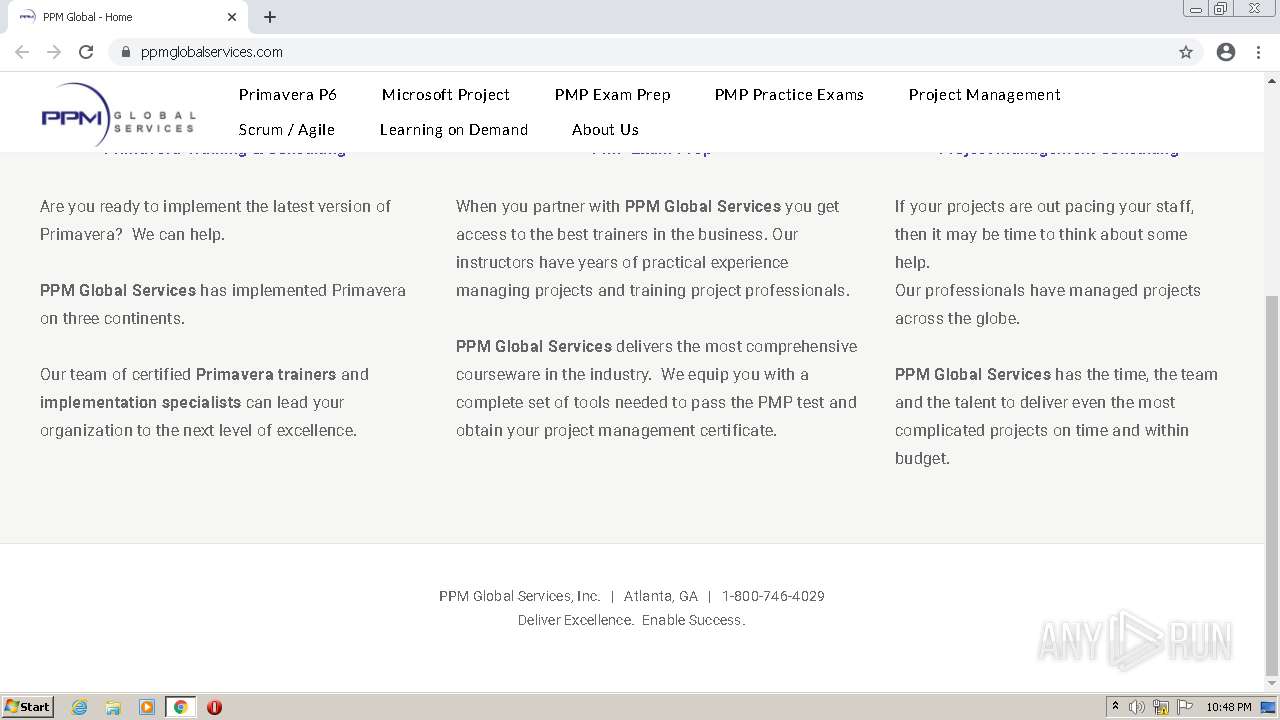This screenshot has height=720, width=1280.
Task: Launch Internet Explorer from the taskbar
Action: (x=79, y=707)
